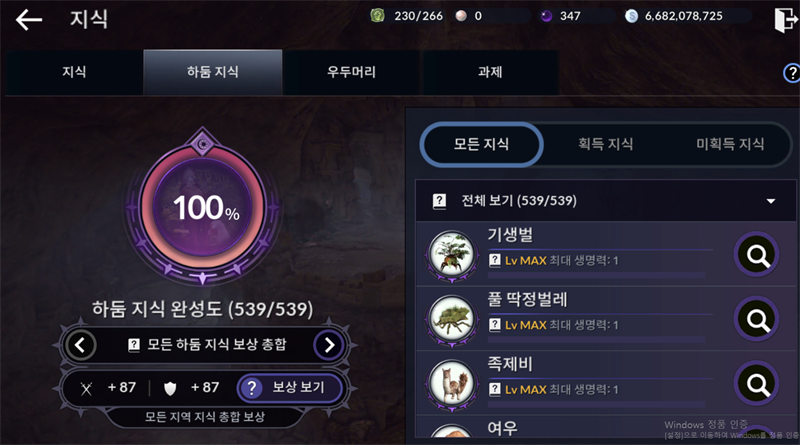This screenshot has width=800, height=445.
Task: Click the 100% completion progress circle
Action: coord(203,207)
